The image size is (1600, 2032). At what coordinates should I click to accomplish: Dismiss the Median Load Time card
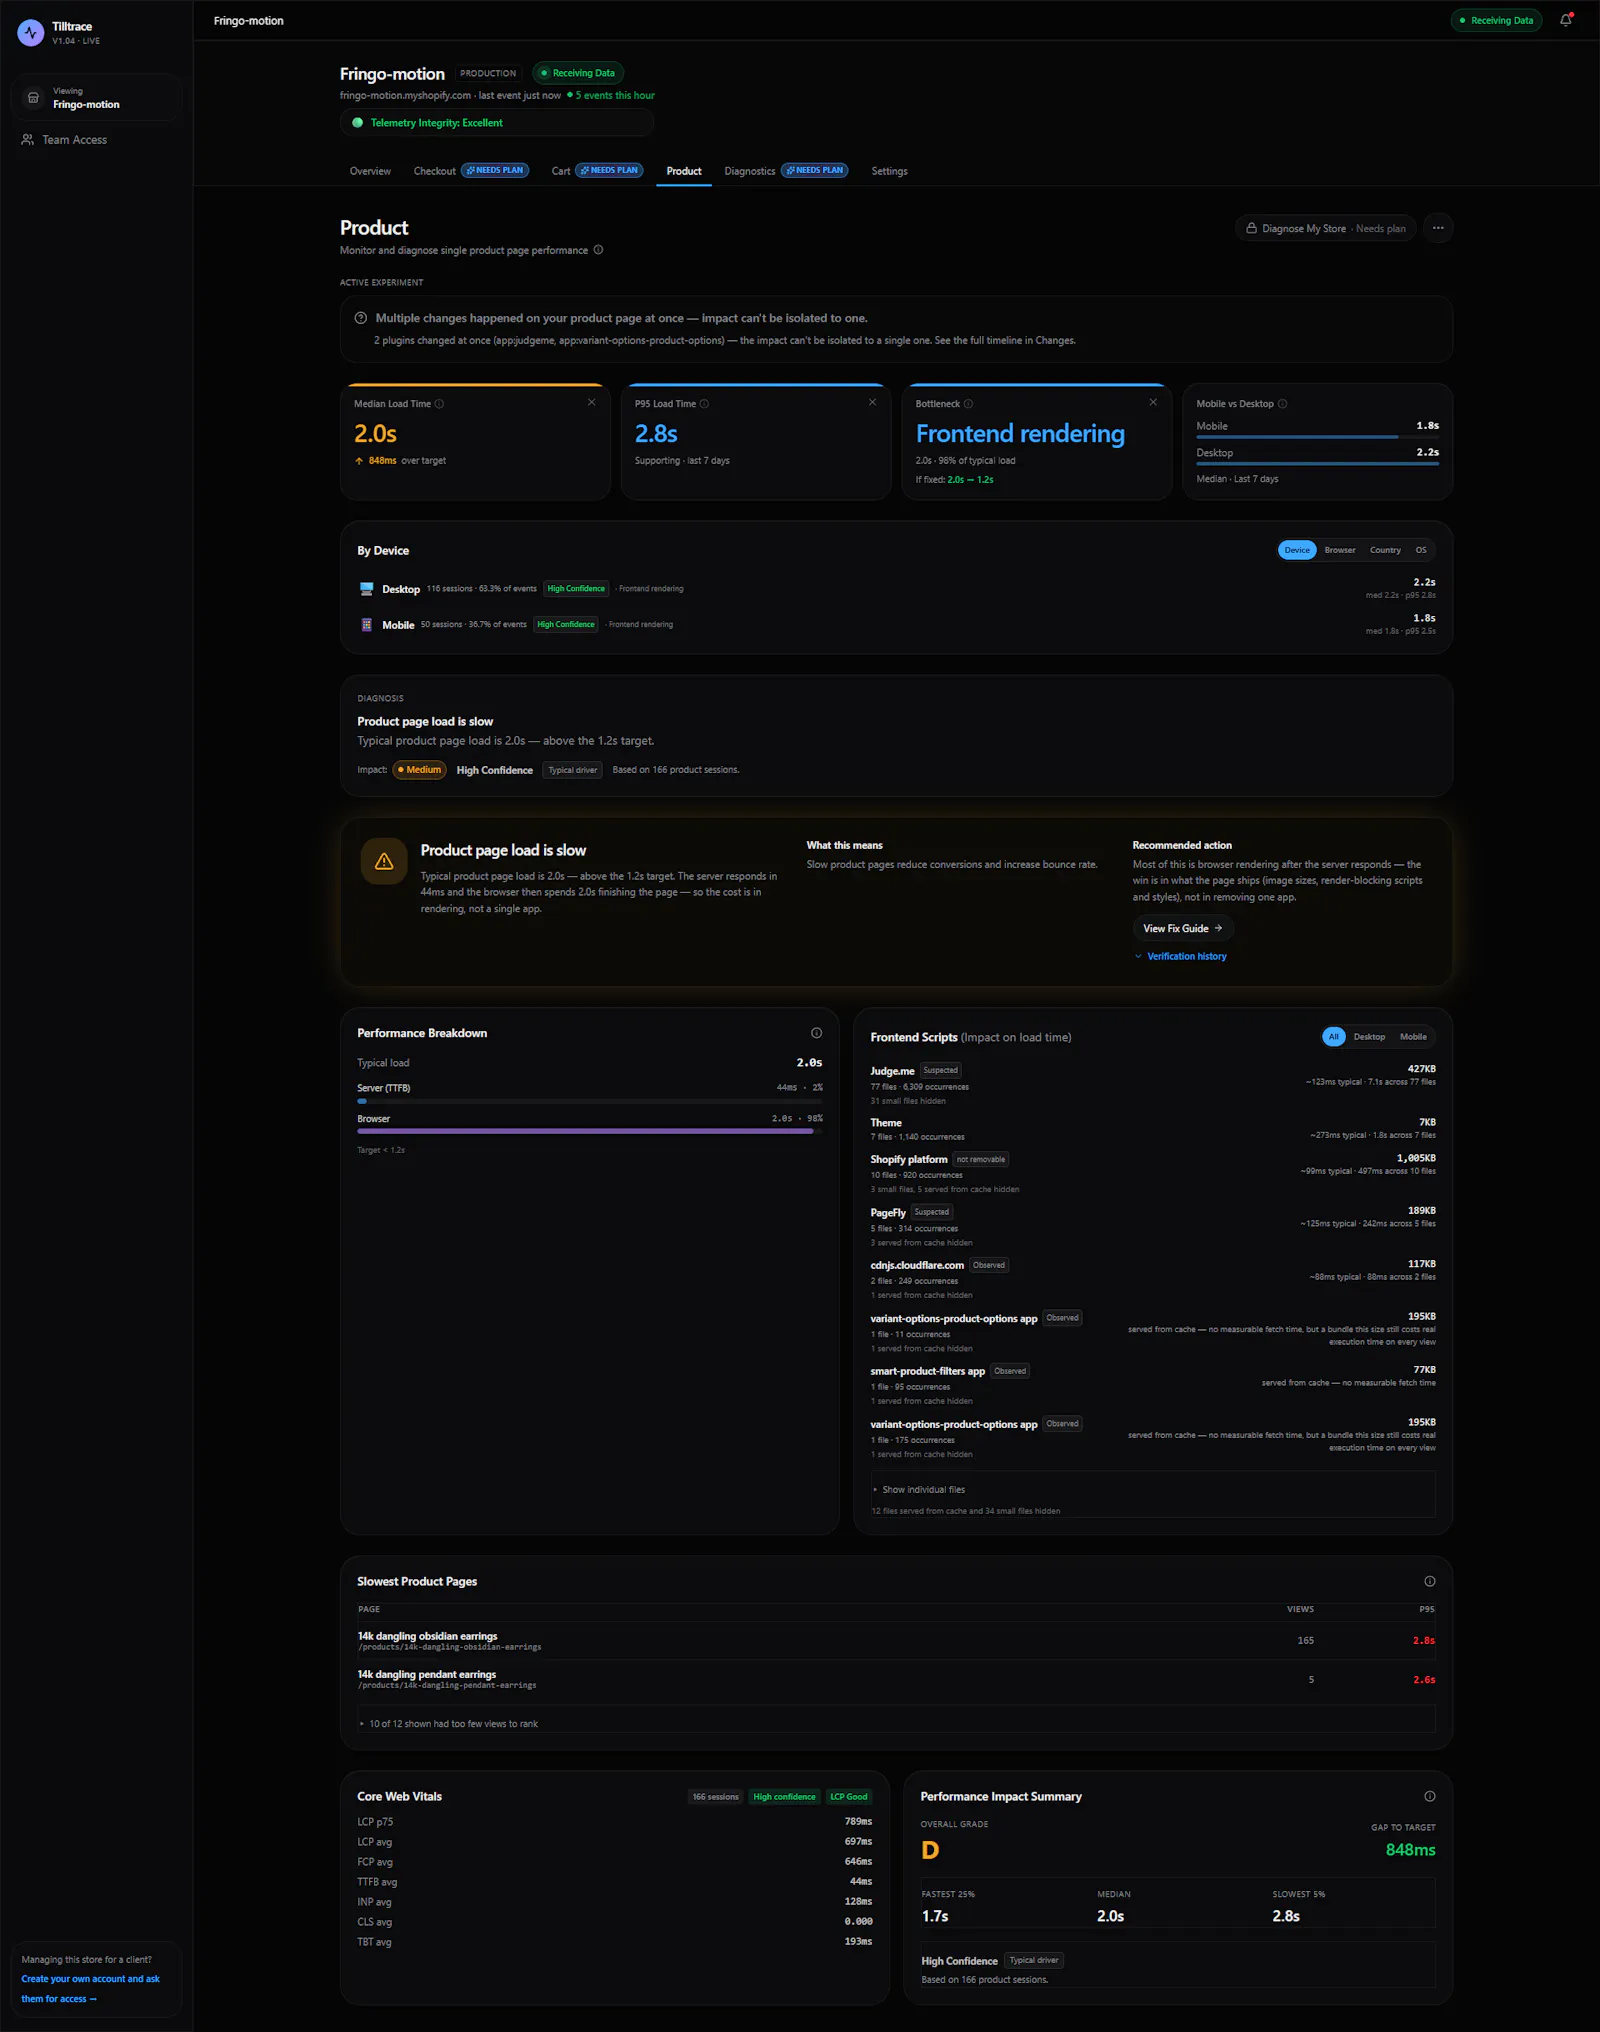click(x=592, y=402)
